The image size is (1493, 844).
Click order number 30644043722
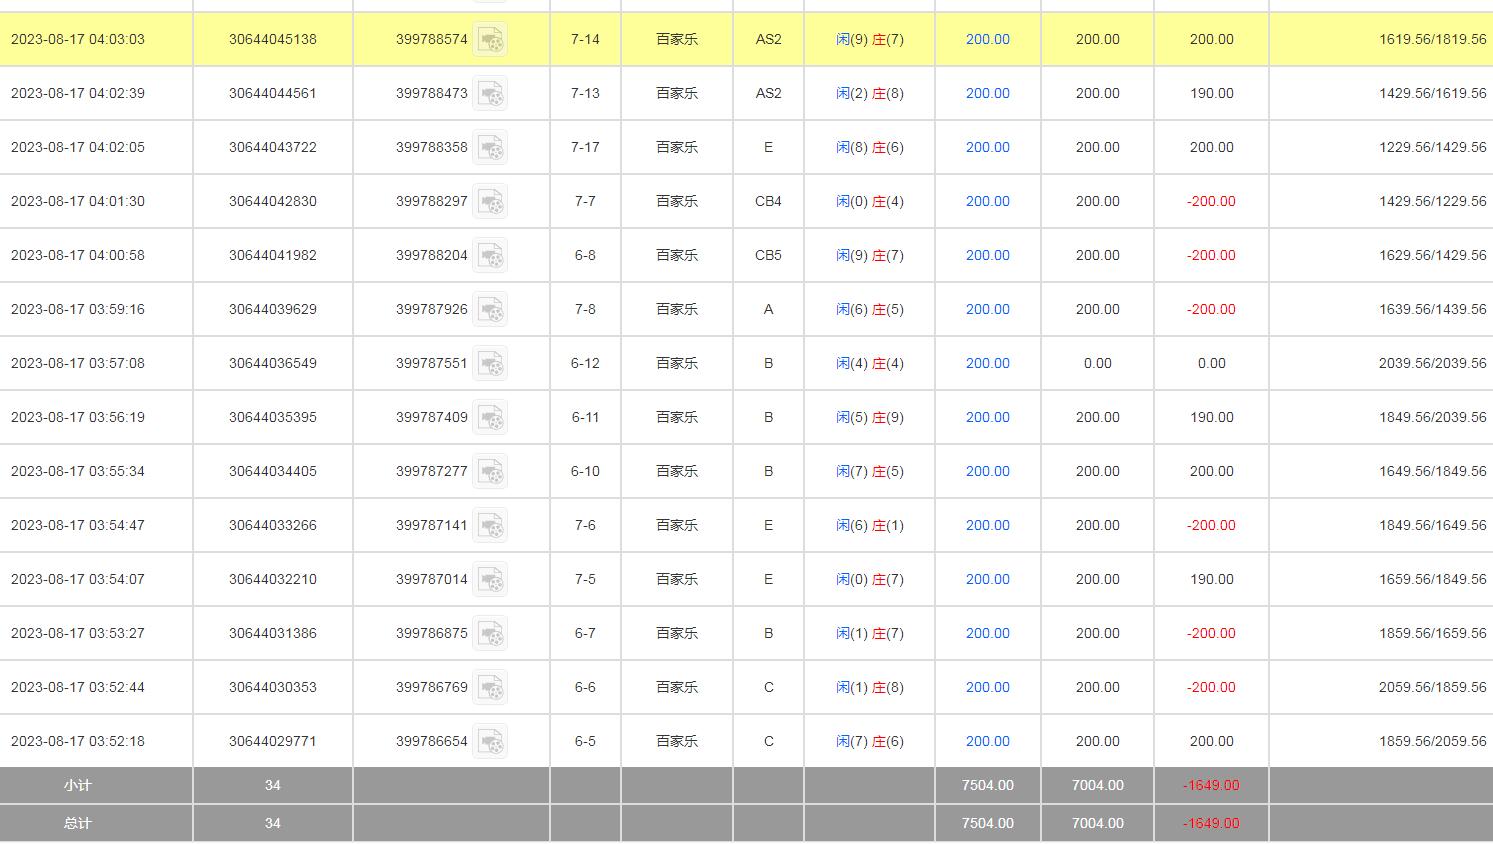tap(273, 147)
